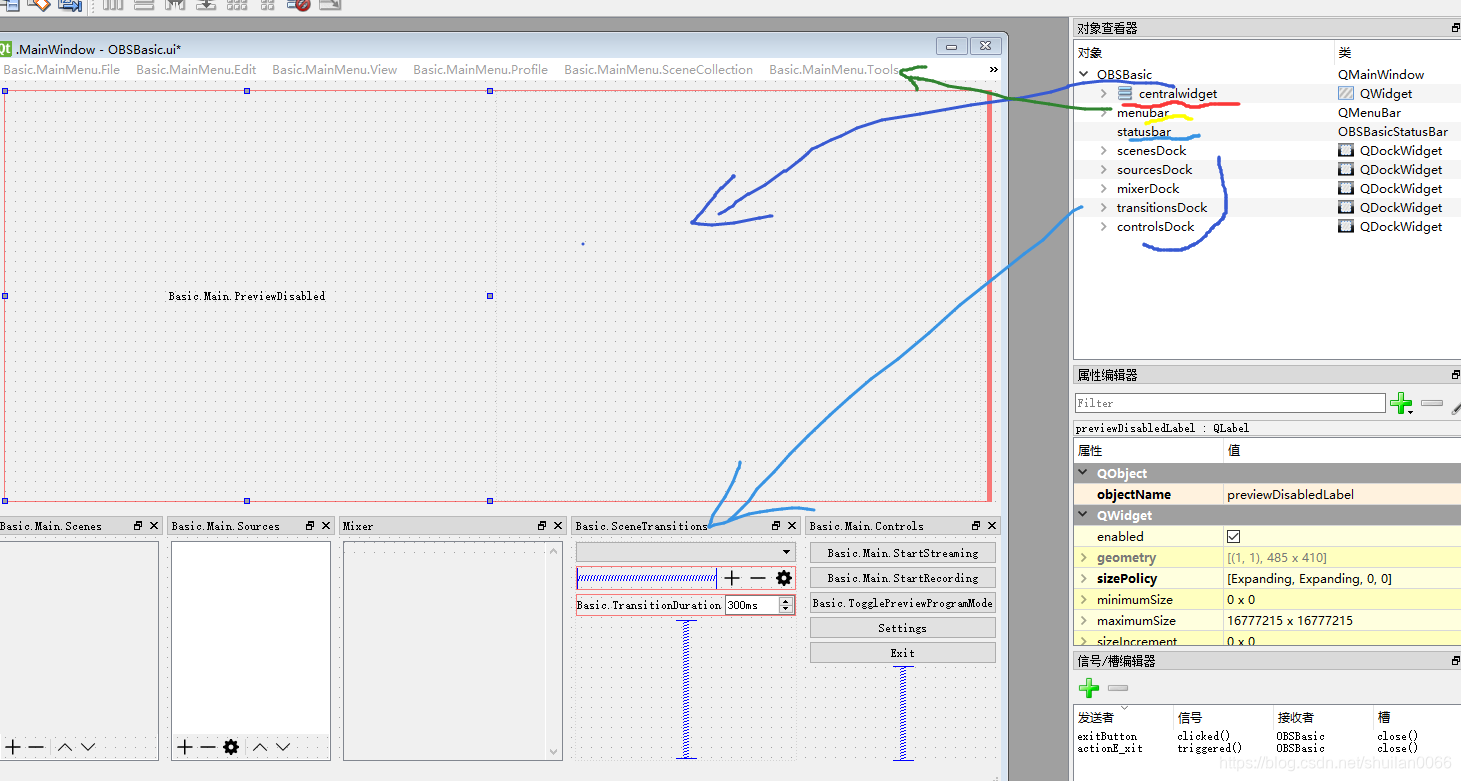Screen dimensions: 1461x781
Task: Remove a source with the Sources dock minus icon
Action: tap(207, 747)
